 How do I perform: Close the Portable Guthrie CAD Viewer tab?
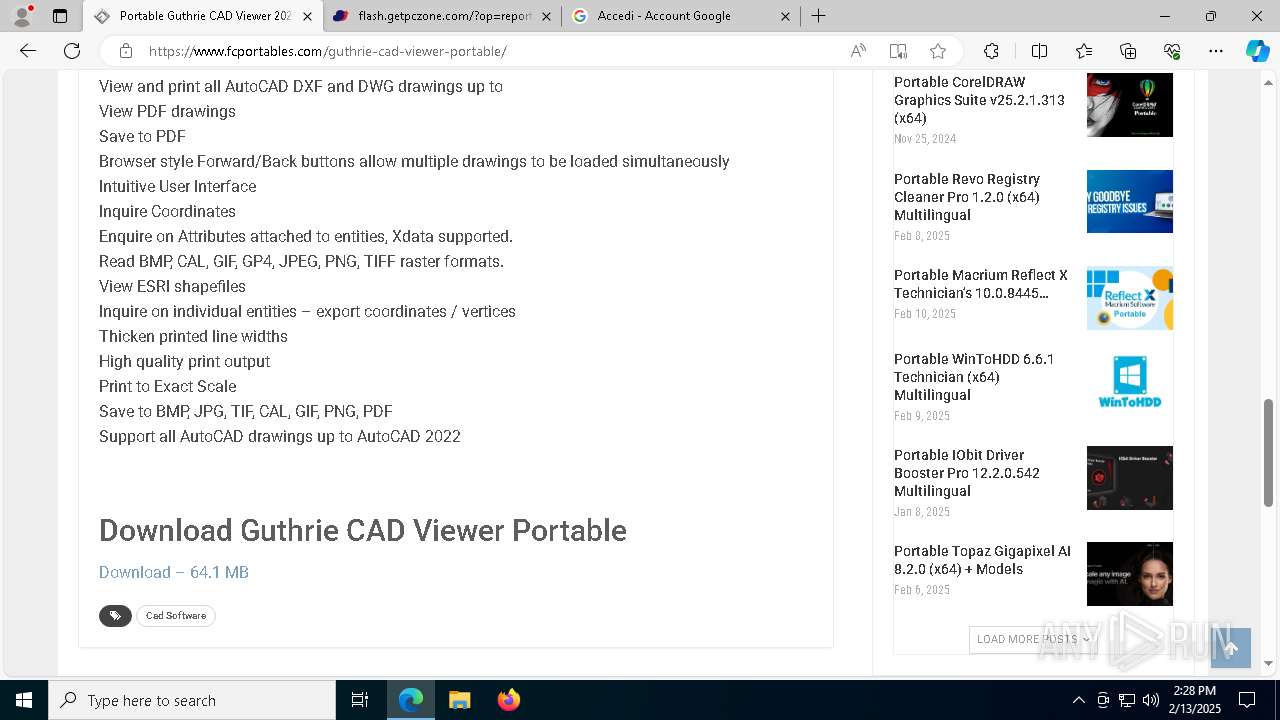point(308,16)
